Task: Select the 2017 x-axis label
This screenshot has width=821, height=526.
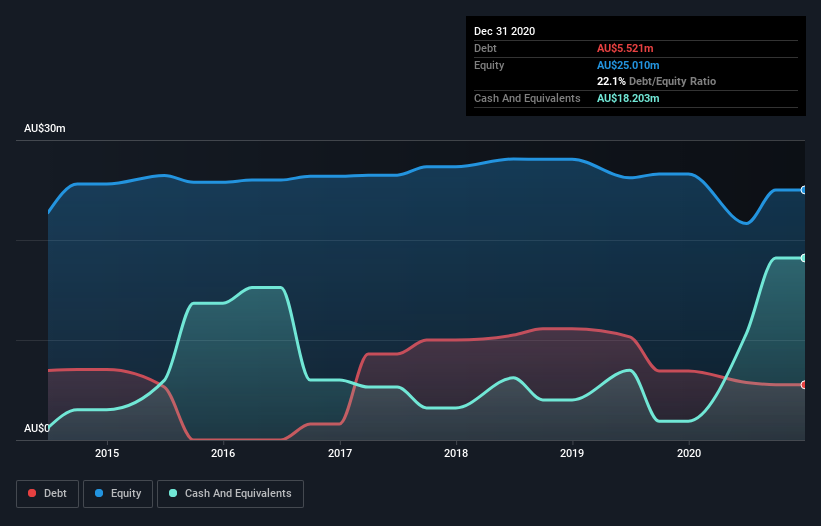Action: point(340,453)
